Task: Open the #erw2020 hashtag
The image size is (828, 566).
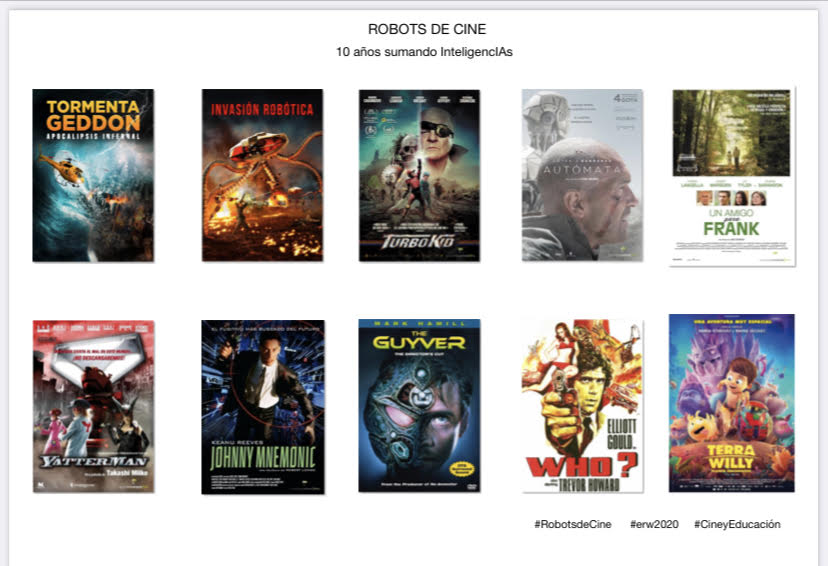Action: [651, 524]
